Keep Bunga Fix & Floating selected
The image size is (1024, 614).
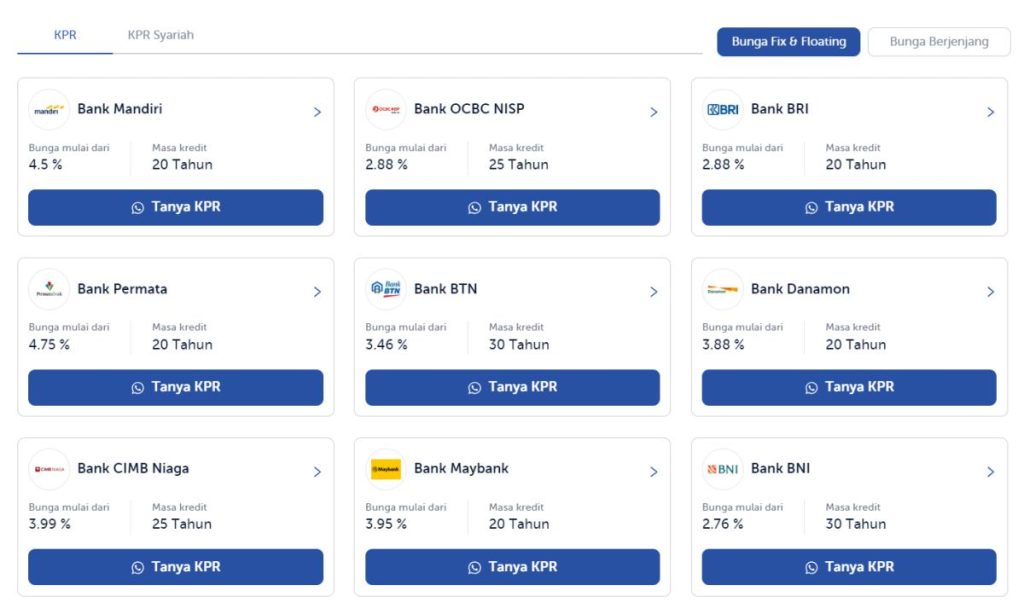pyautogui.click(x=788, y=42)
